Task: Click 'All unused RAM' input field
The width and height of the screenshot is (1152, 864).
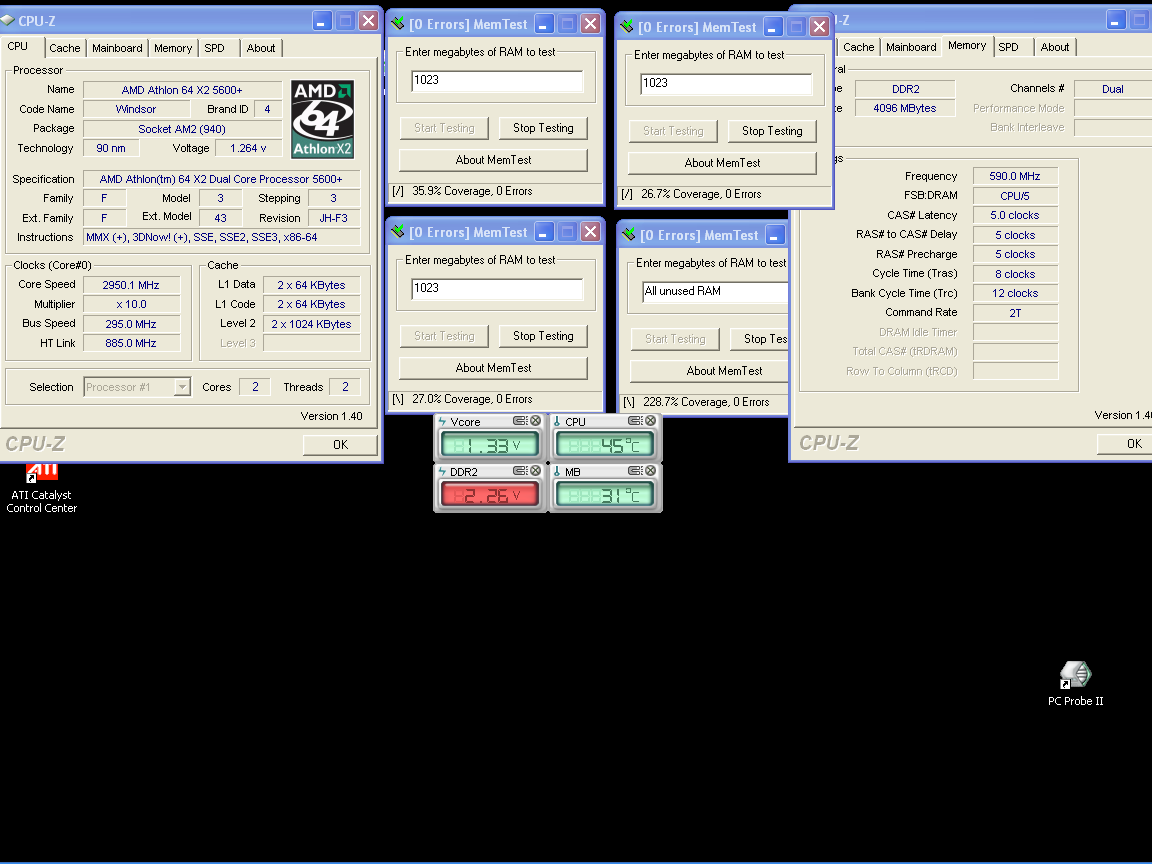Action: pyautogui.click(x=715, y=292)
